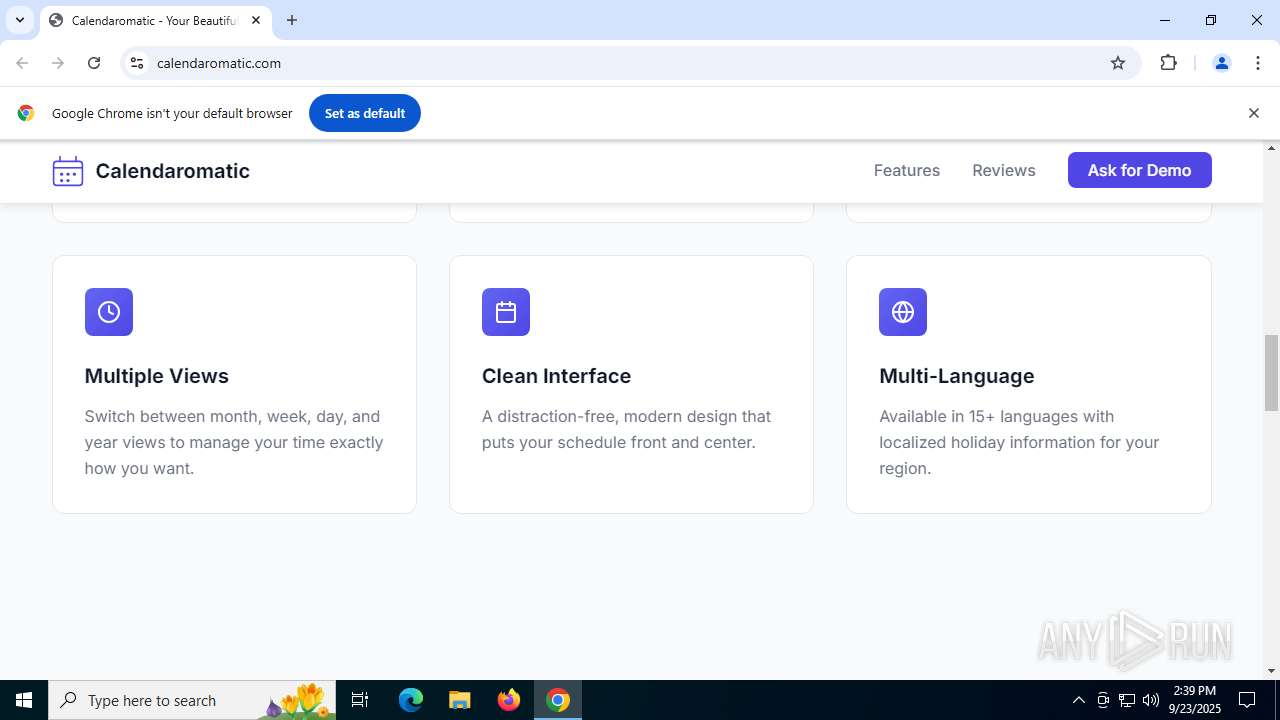Viewport: 1280px width, 720px height.
Task: Go back with the back arrow
Action: (22, 63)
